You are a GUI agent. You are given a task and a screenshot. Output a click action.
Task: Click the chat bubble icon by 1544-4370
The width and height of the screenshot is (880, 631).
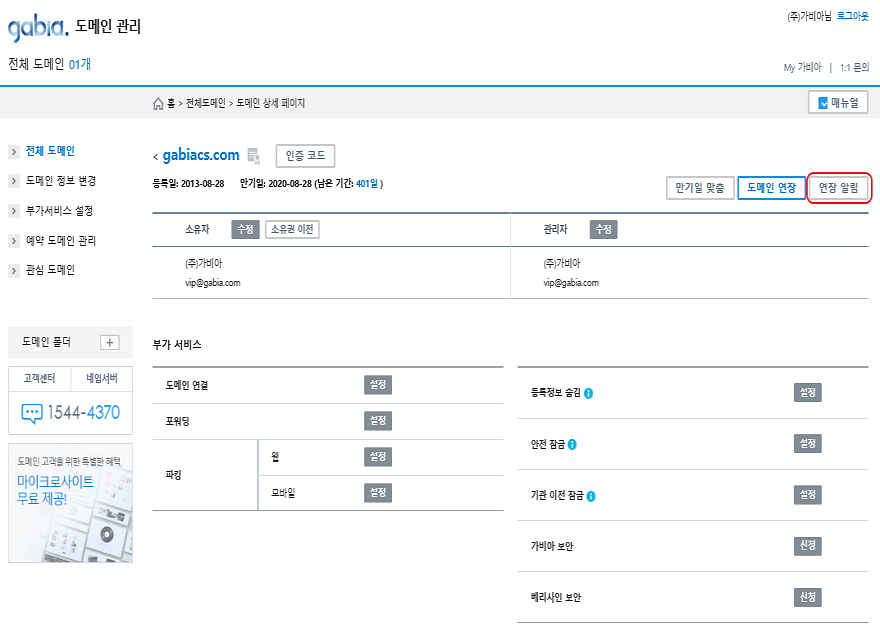tap(31, 413)
